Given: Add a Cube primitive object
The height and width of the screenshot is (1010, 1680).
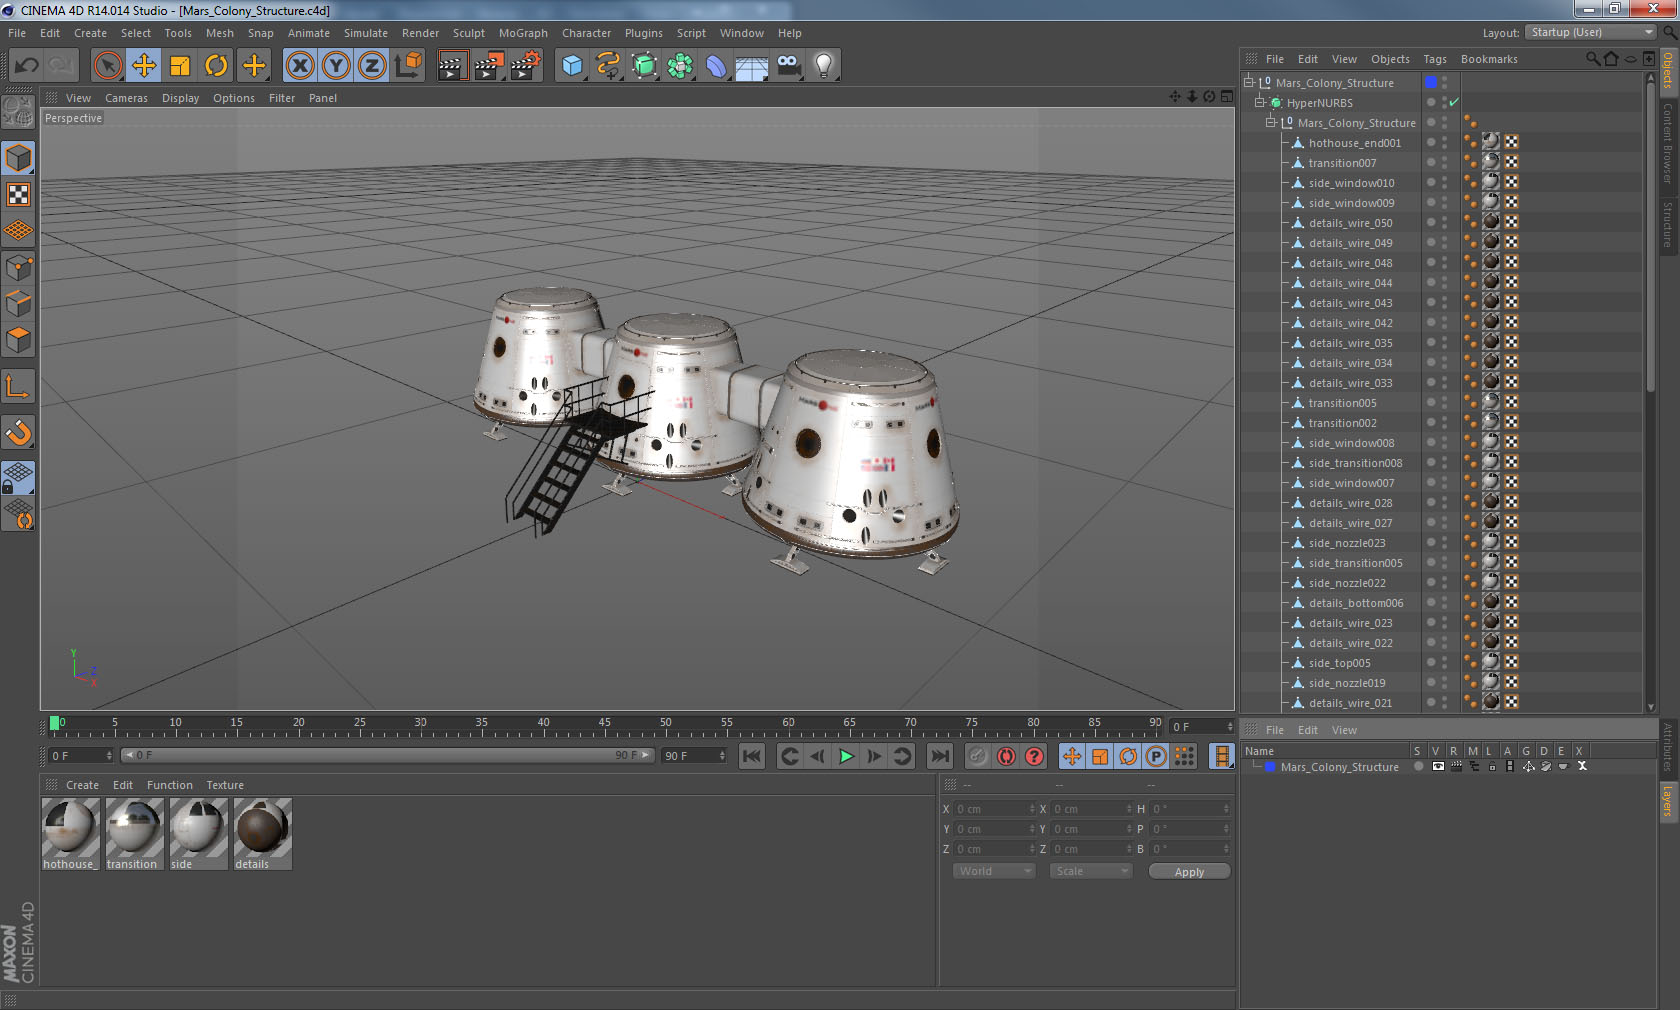Looking at the screenshot, I should (572, 66).
